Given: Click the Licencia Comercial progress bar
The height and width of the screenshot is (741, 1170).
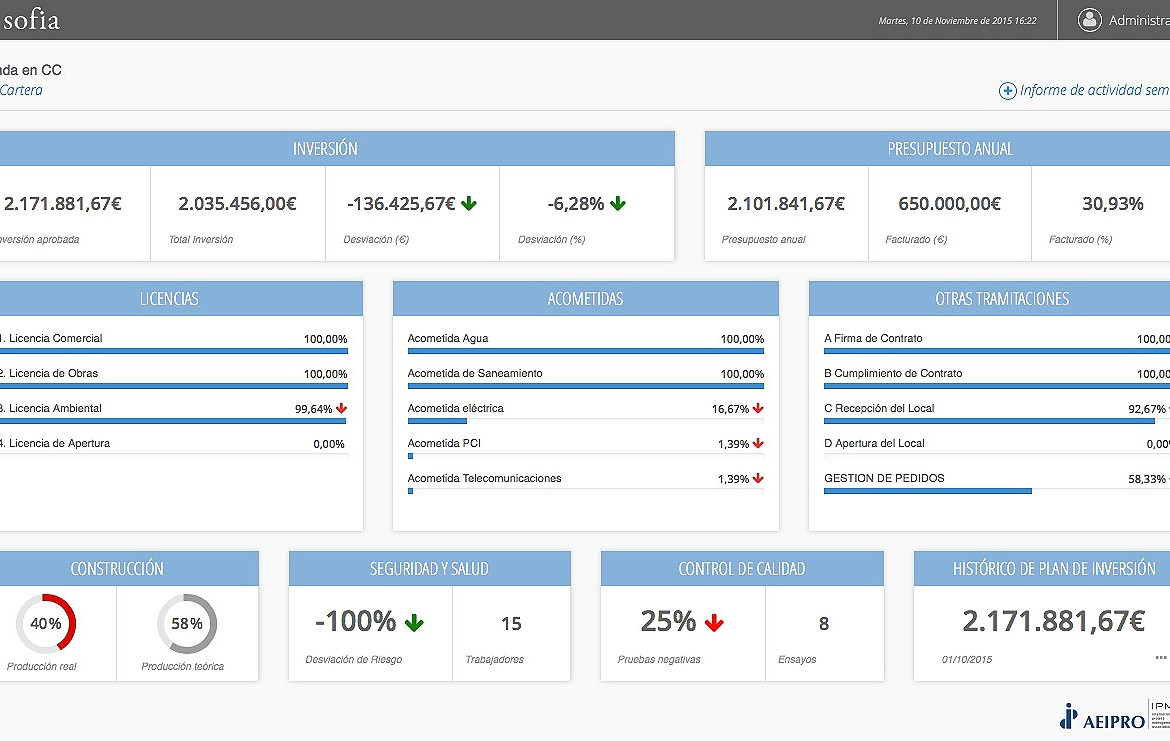Looking at the screenshot, I should [174, 351].
